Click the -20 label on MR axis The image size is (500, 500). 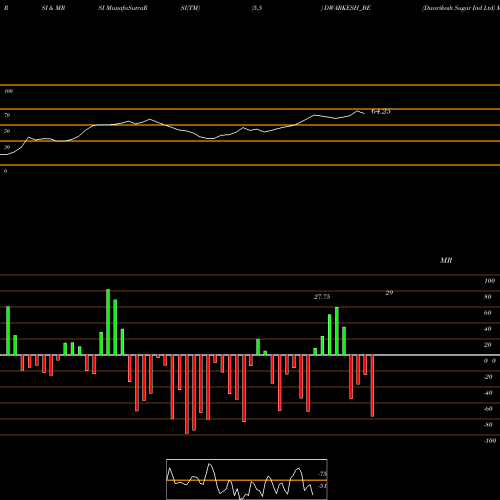(488, 377)
